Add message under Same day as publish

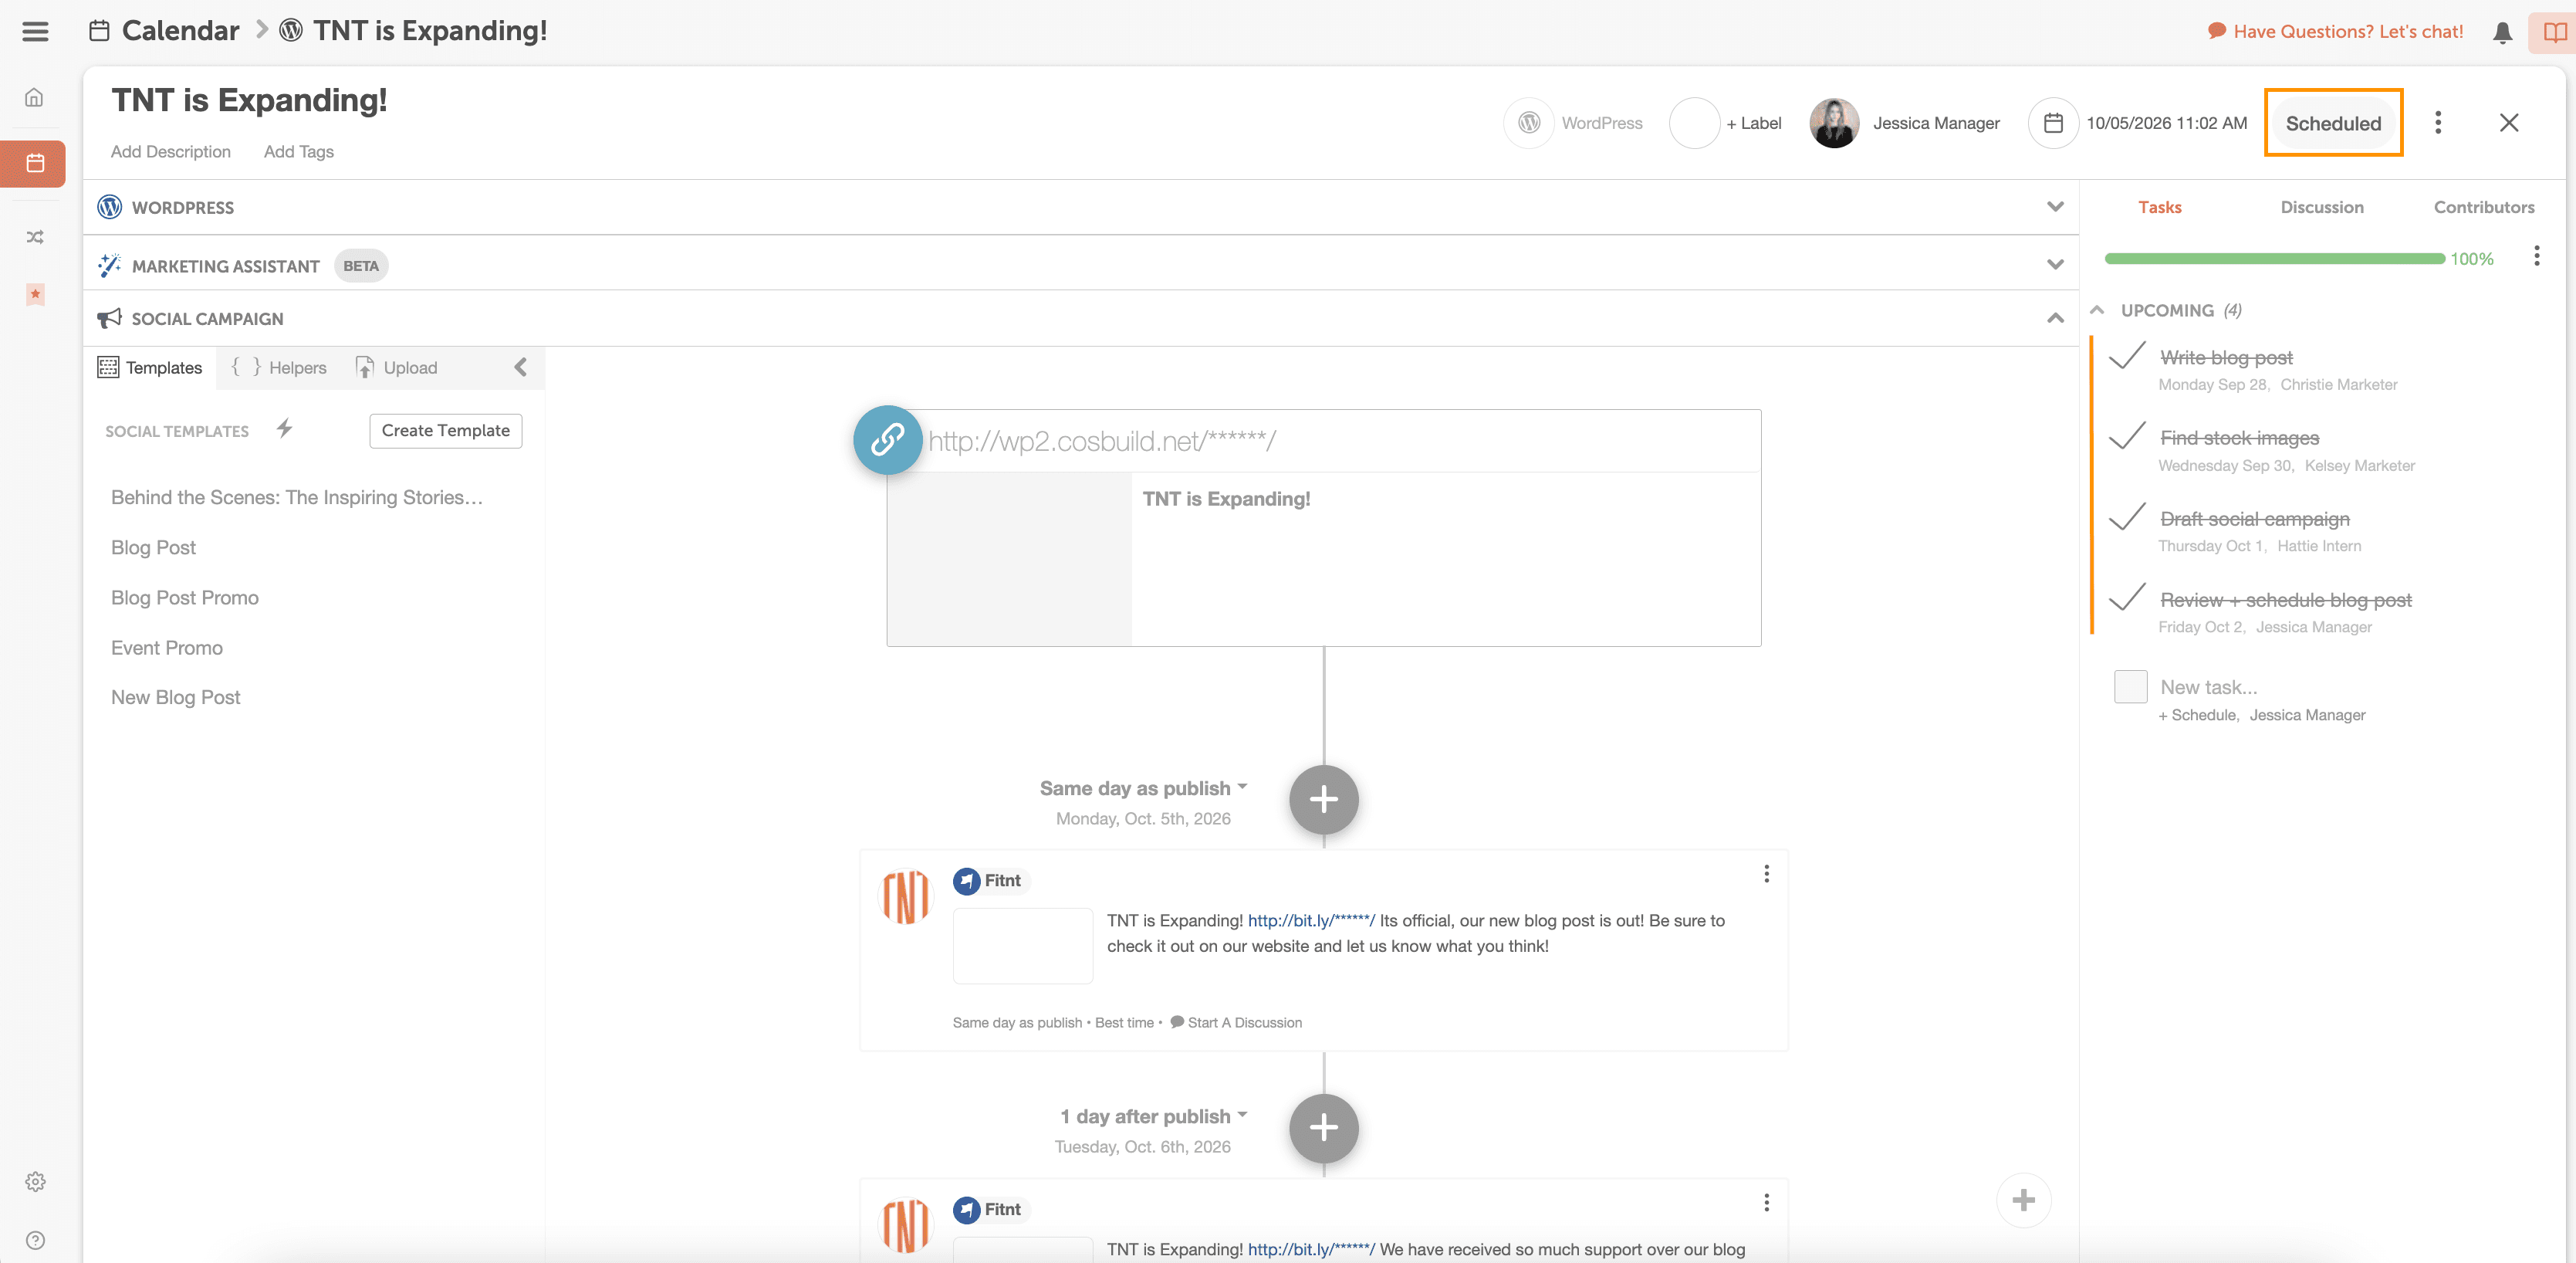[1323, 799]
